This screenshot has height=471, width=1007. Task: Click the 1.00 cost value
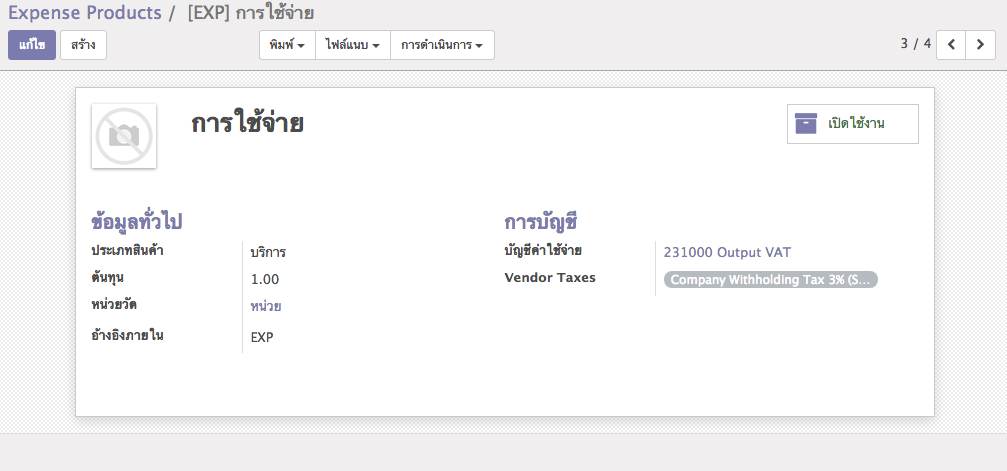coord(265,279)
